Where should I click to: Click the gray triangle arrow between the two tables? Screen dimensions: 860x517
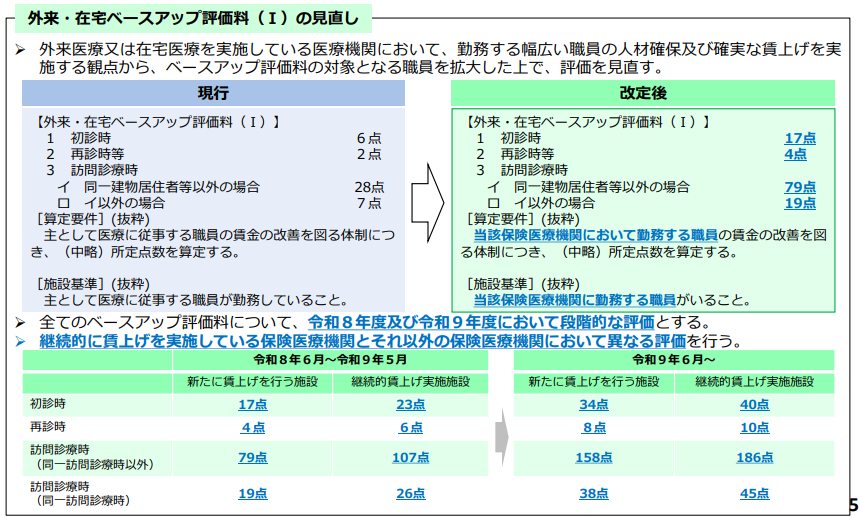tap(502, 437)
